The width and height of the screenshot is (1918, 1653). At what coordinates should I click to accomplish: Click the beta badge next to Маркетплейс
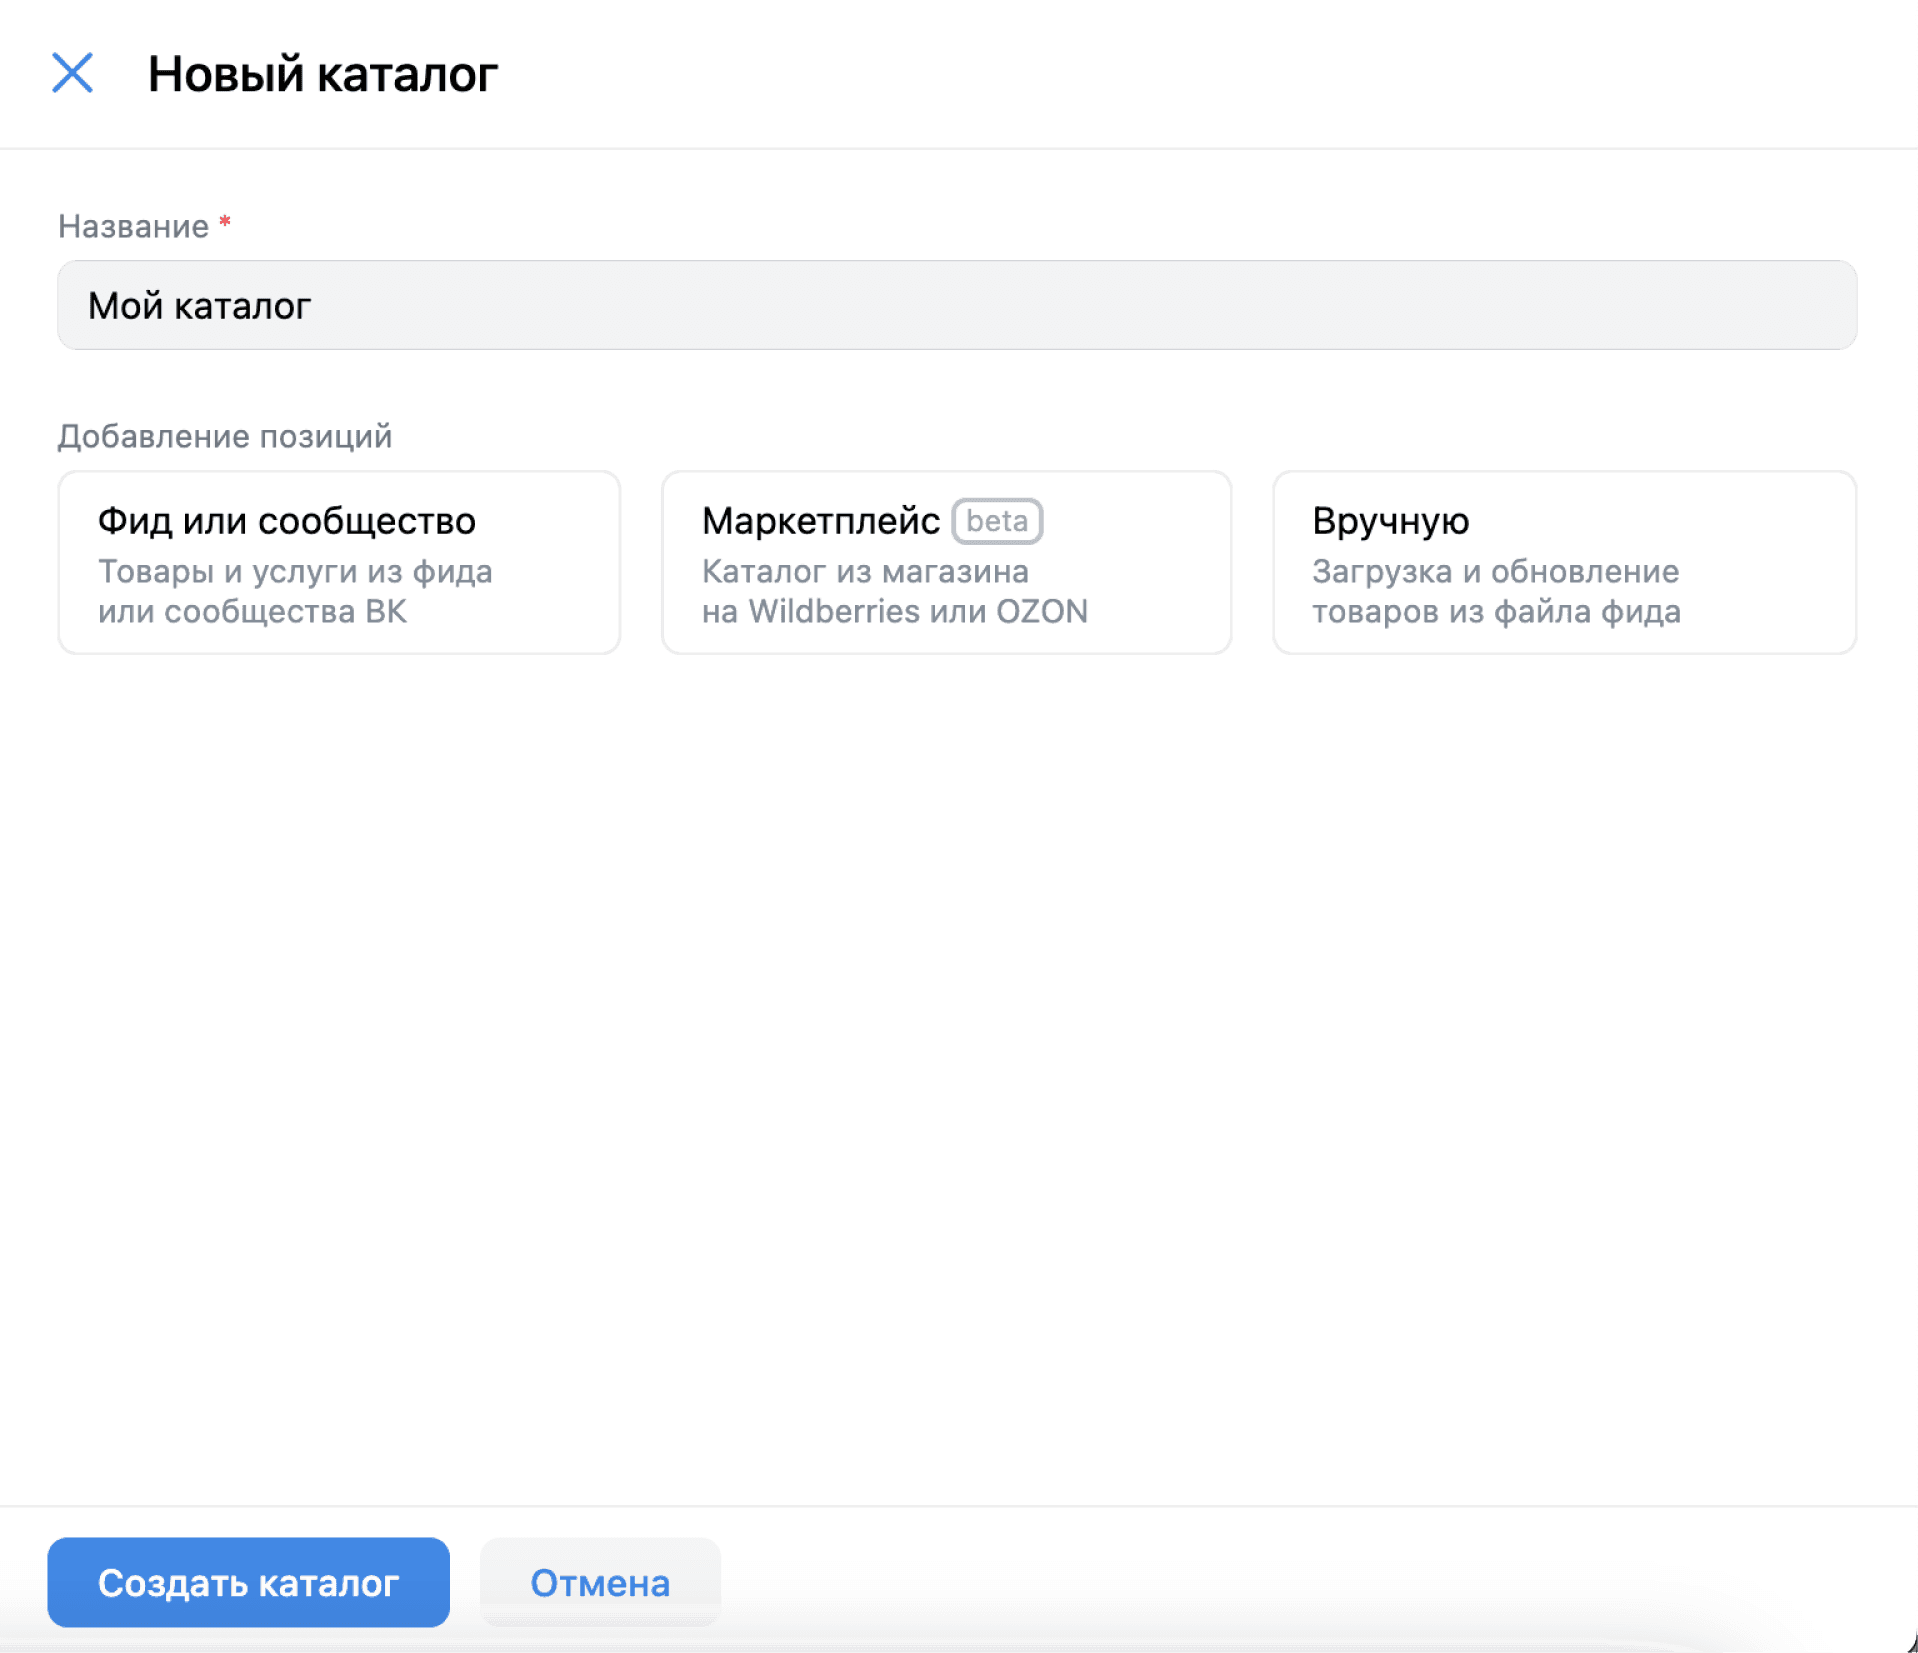(996, 521)
